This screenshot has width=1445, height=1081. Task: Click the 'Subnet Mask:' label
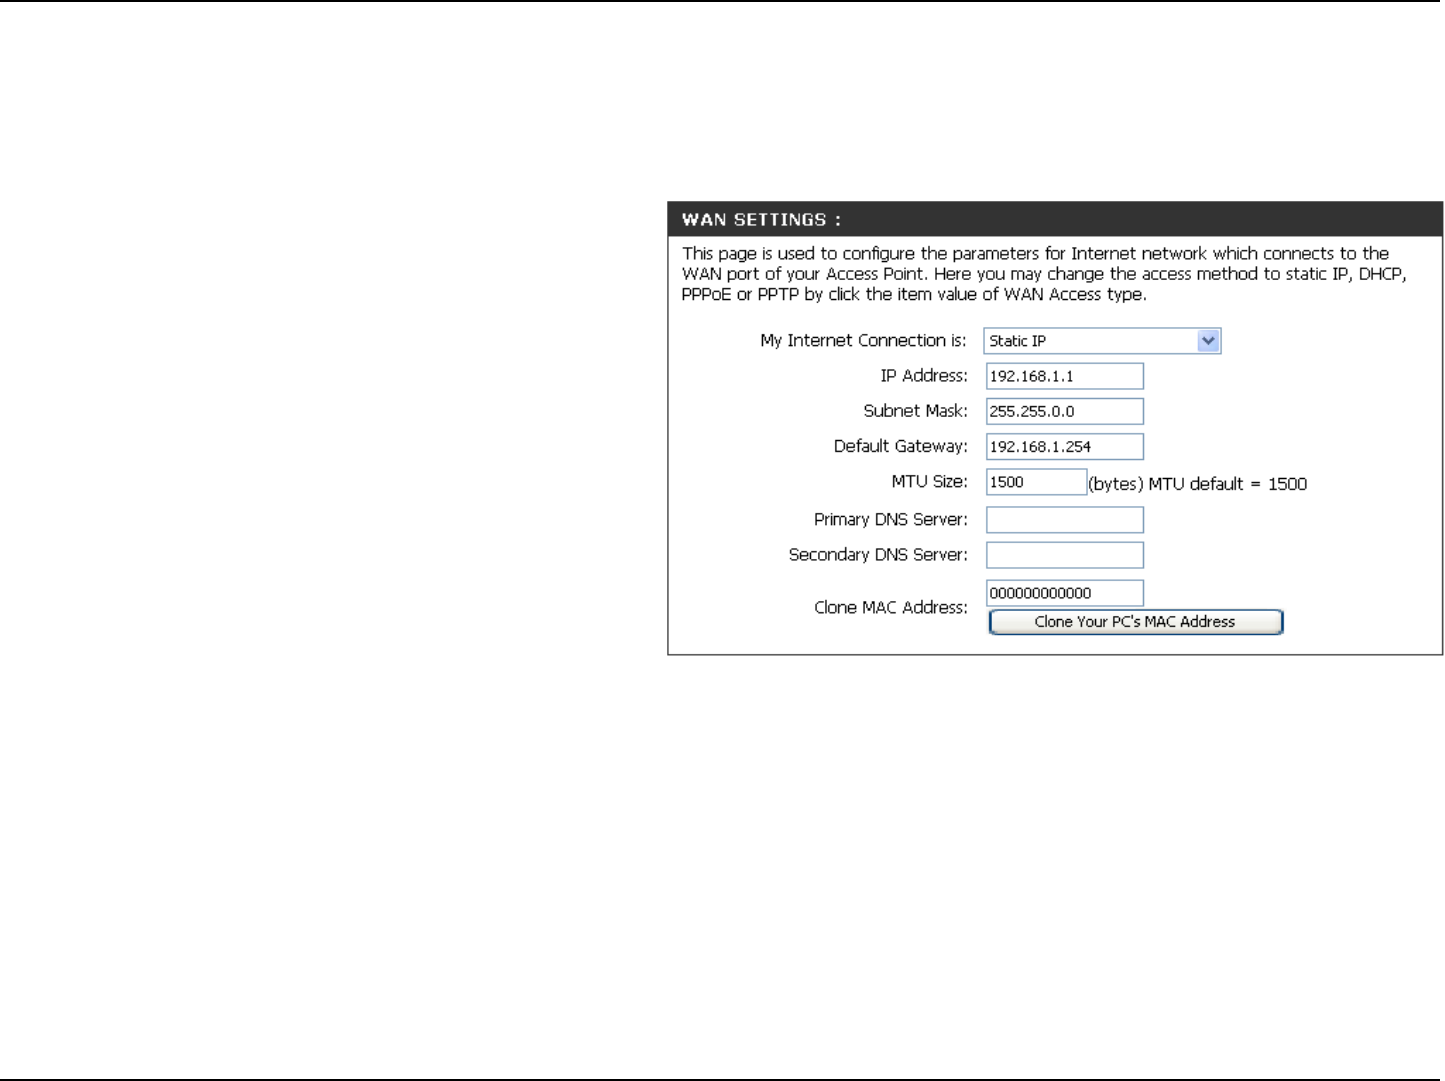(x=915, y=411)
